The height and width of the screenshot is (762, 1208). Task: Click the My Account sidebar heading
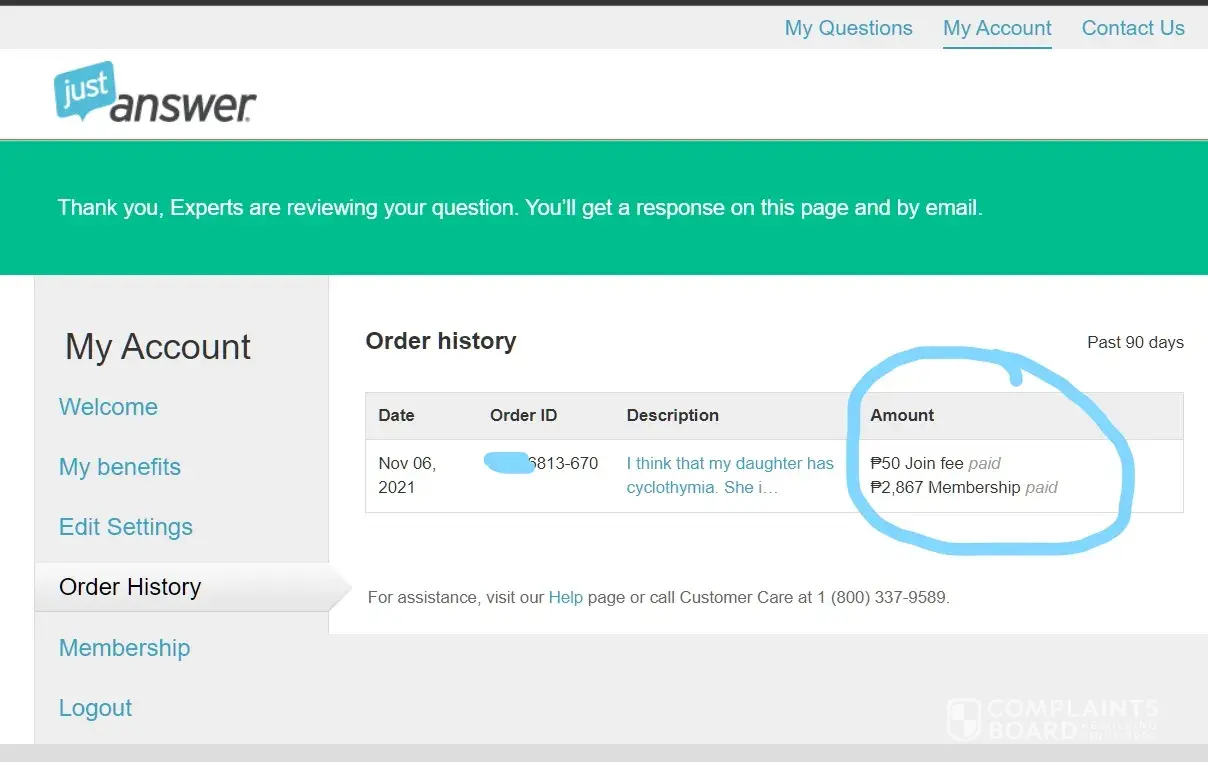point(158,347)
